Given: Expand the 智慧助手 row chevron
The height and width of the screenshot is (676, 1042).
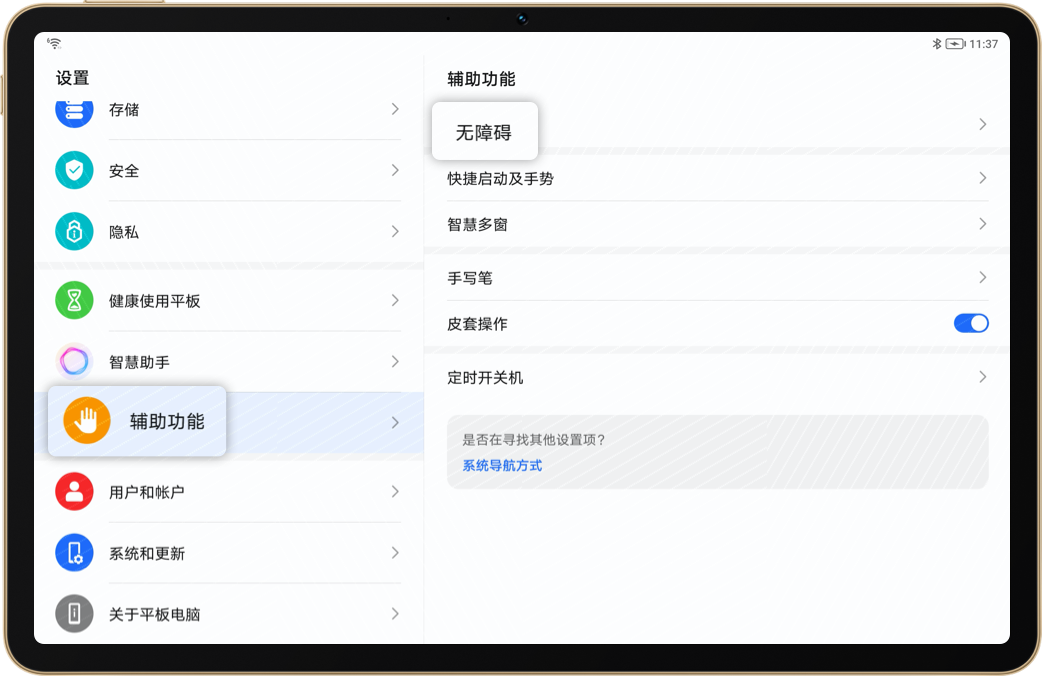Looking at the screenshot, I should coord(395,362).
